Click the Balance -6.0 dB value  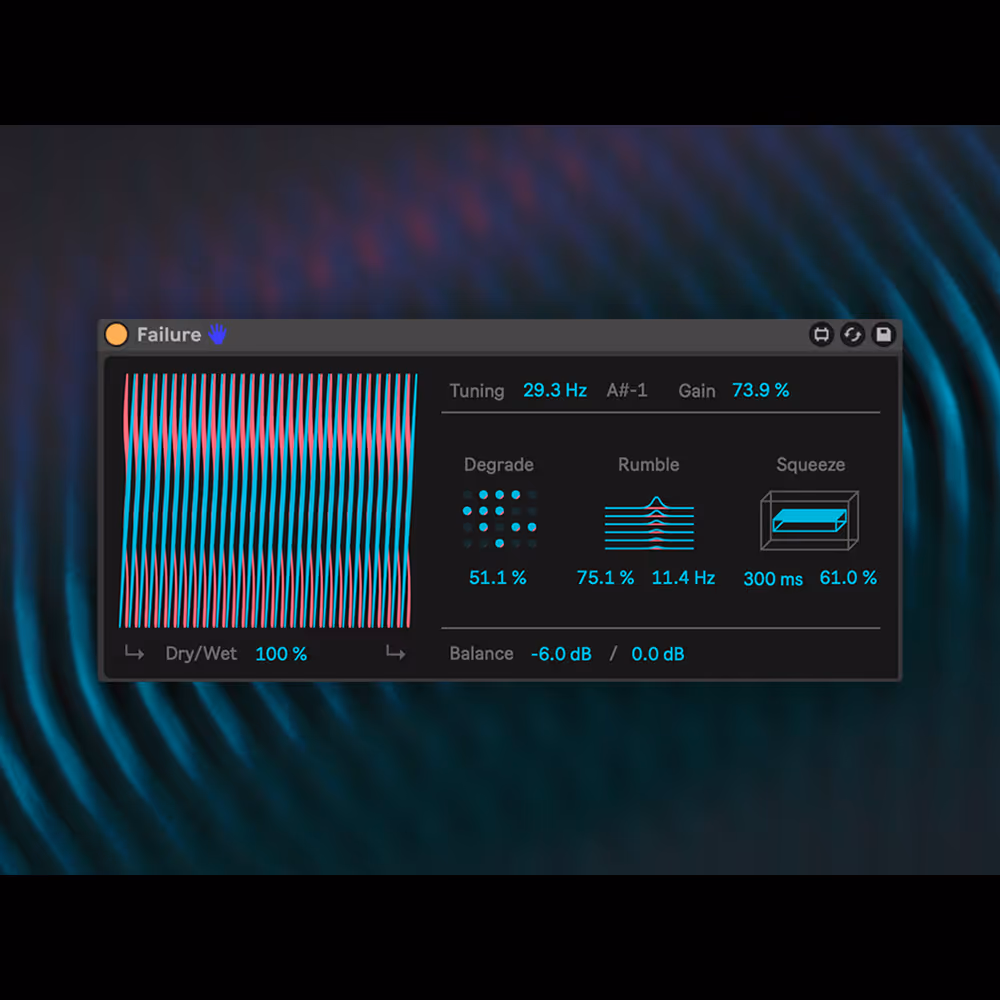click(x=561, y=654)
